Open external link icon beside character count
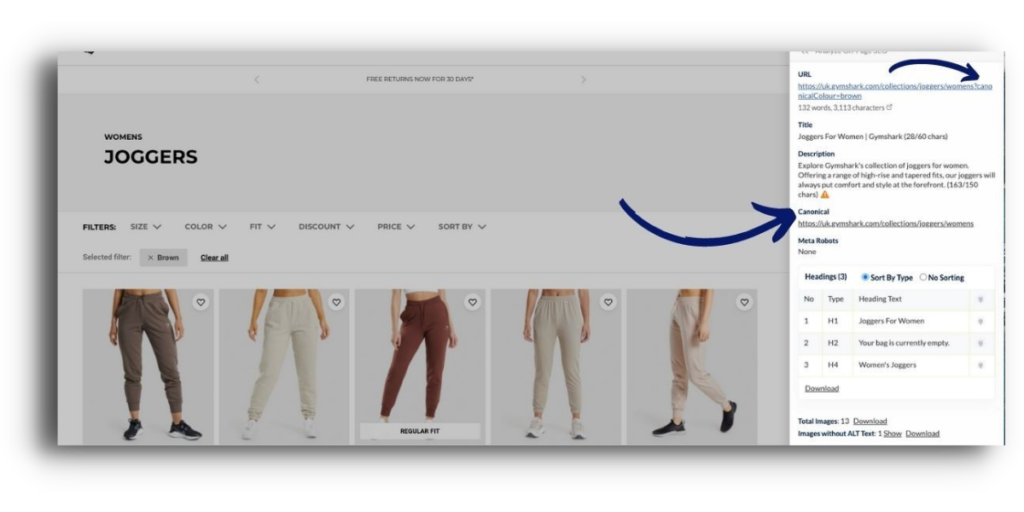 [889, 107]
